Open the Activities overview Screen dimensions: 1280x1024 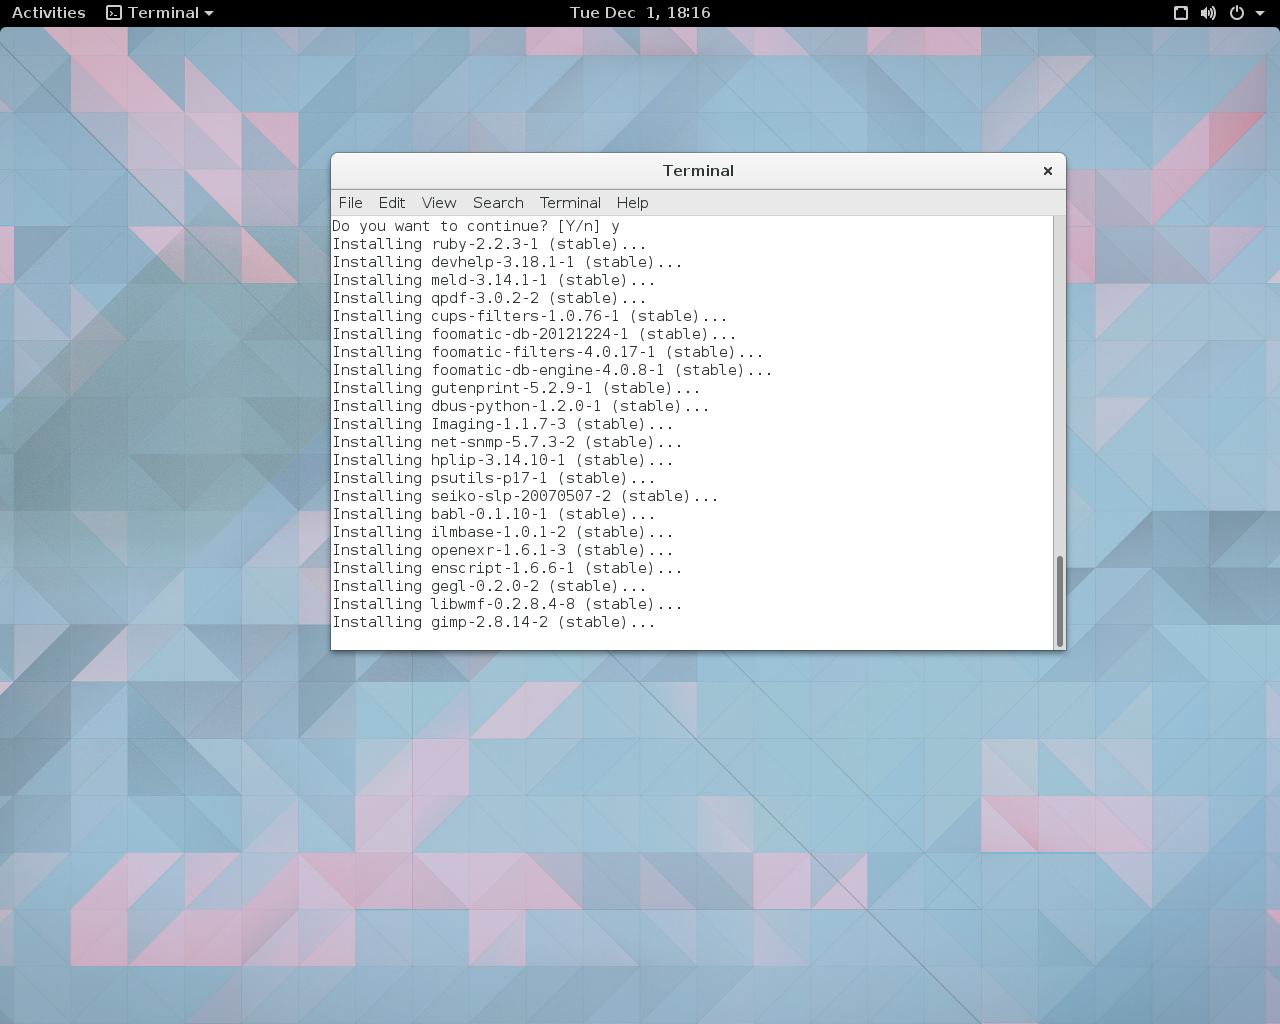point(48,13)
